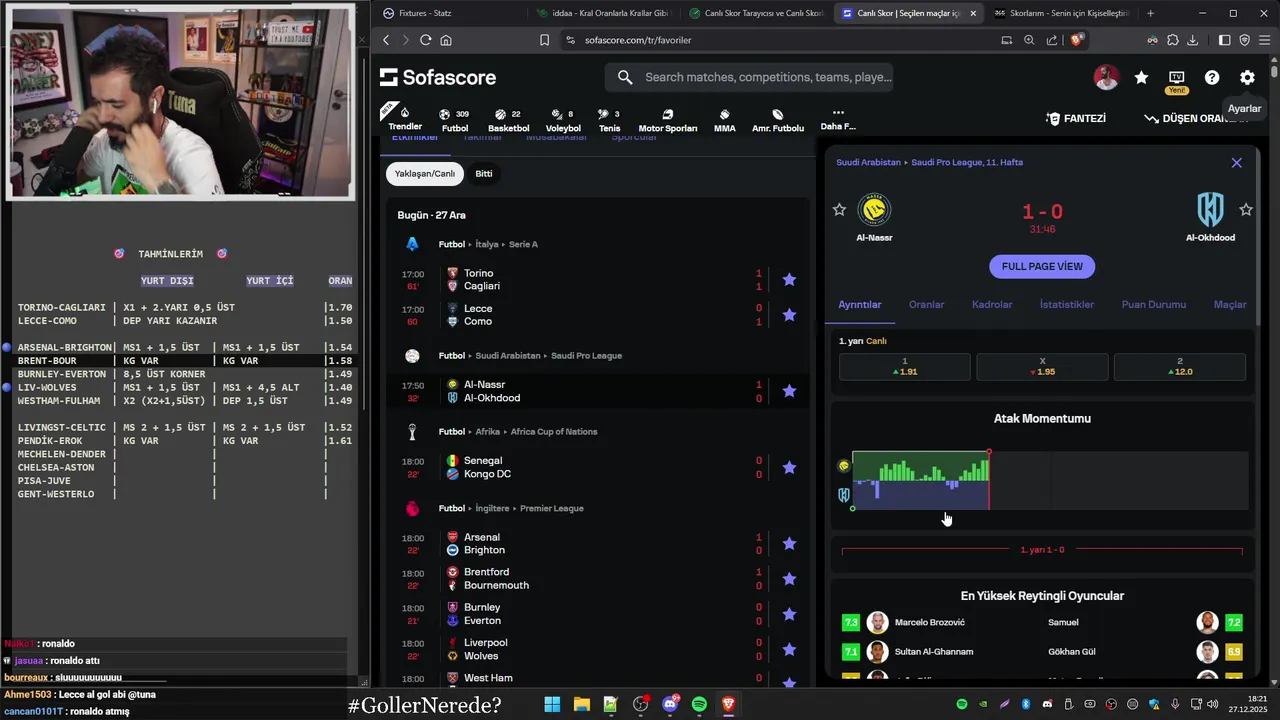This screenshot has height=720, width=1280.
Task: Select the Trendler sport category
Action: pyautogui.click(x=405, y=118)
